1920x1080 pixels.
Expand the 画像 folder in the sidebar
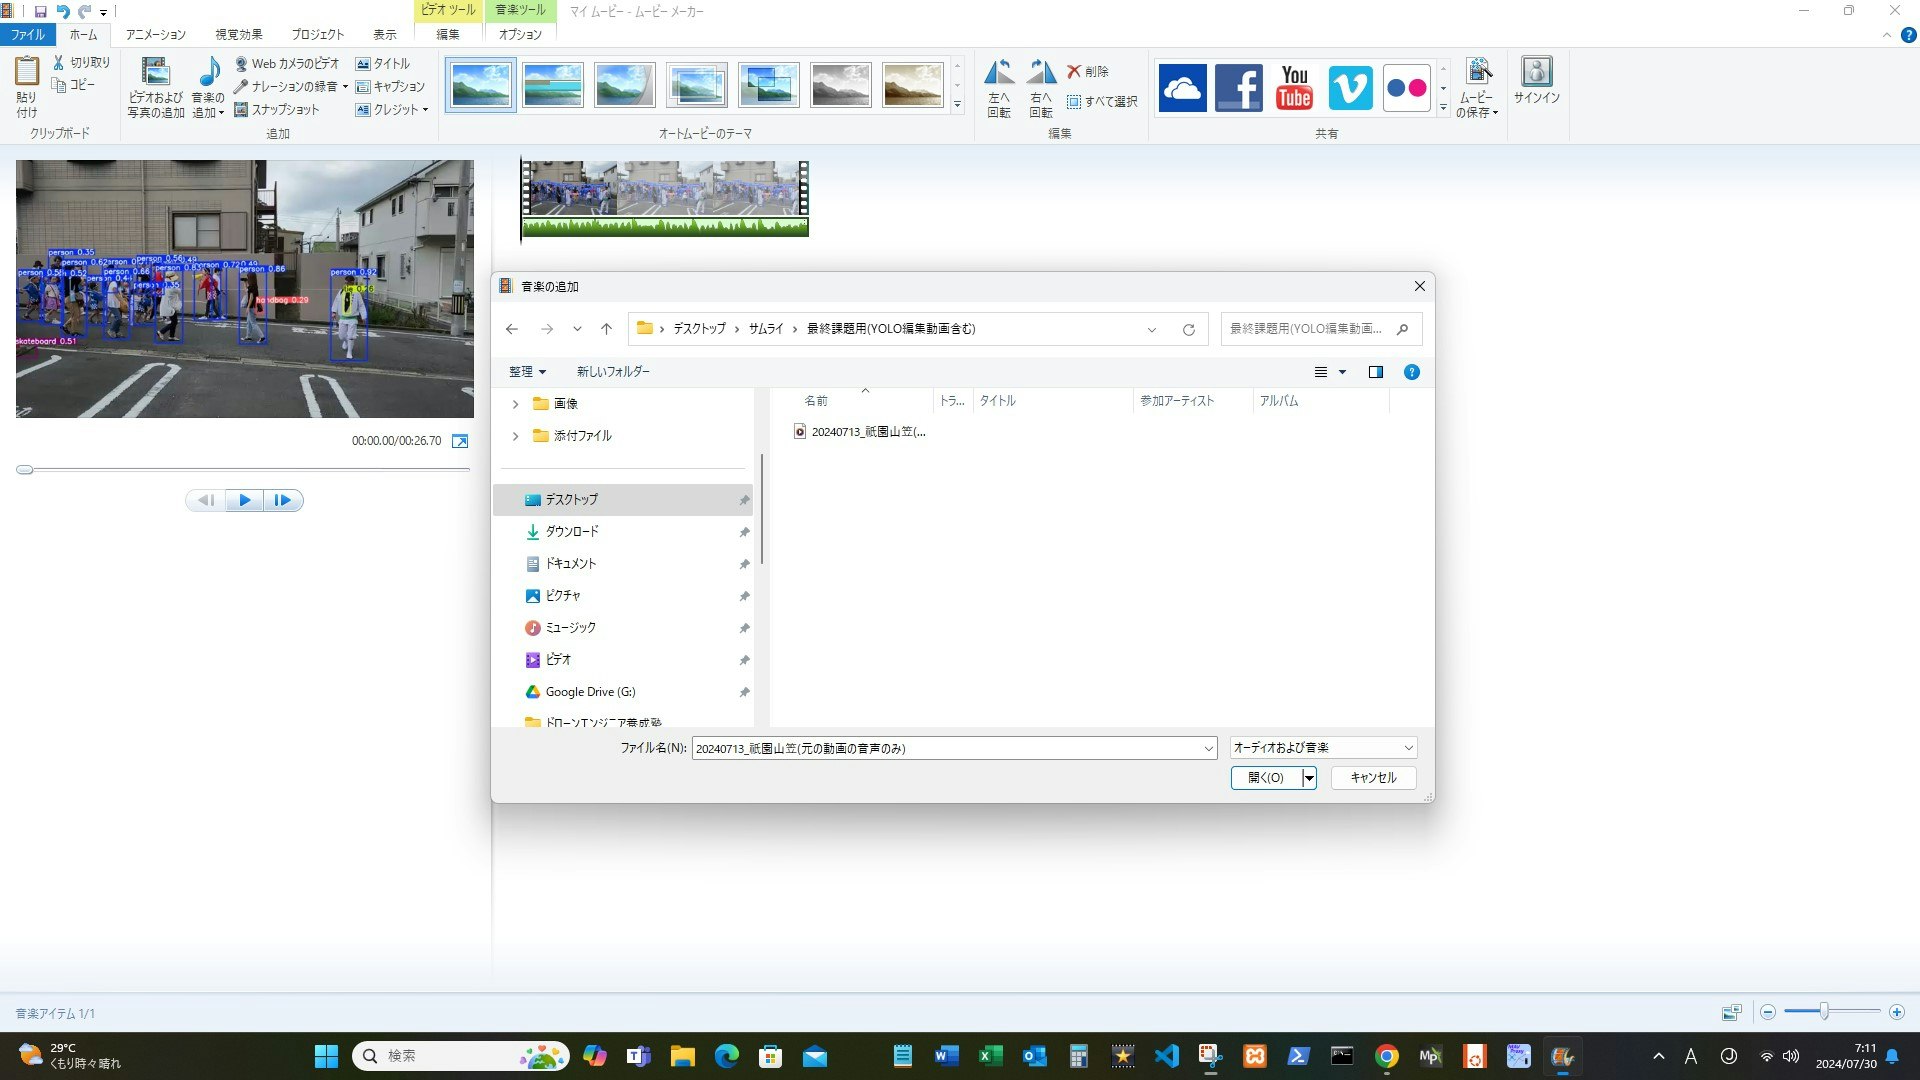(515, 404)
